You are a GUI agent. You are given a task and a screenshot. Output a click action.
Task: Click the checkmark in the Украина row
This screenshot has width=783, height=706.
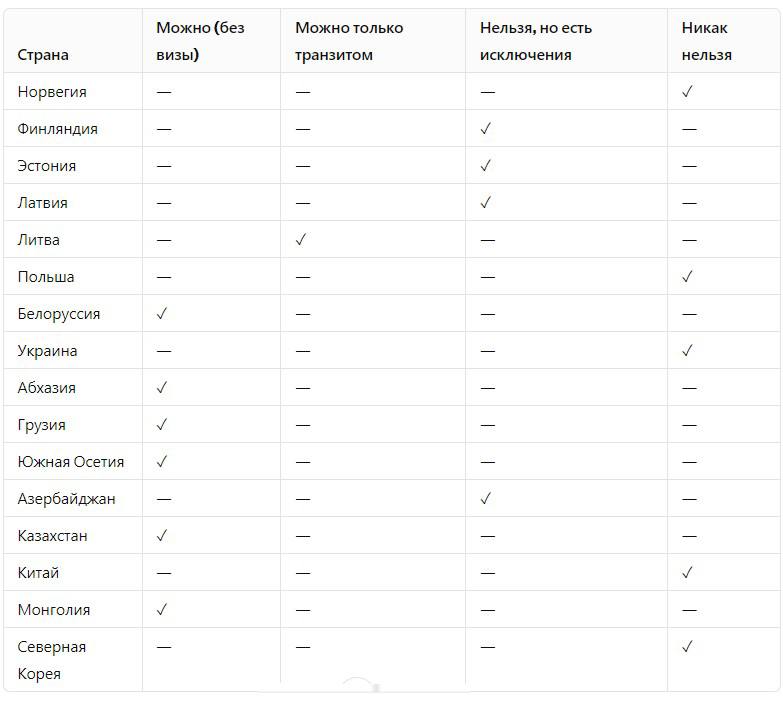point(687,351)
